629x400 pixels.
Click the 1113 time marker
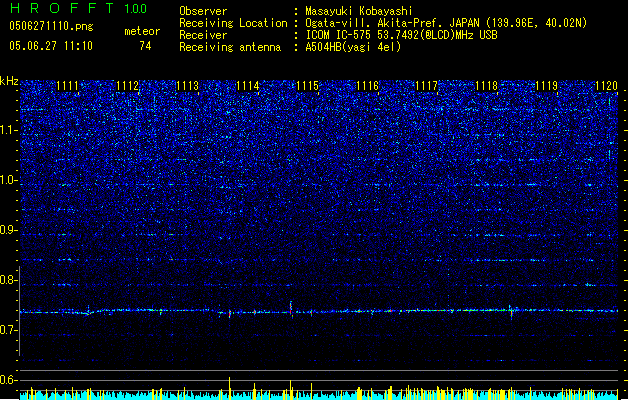pyautogui.click(x=187, y=86)
